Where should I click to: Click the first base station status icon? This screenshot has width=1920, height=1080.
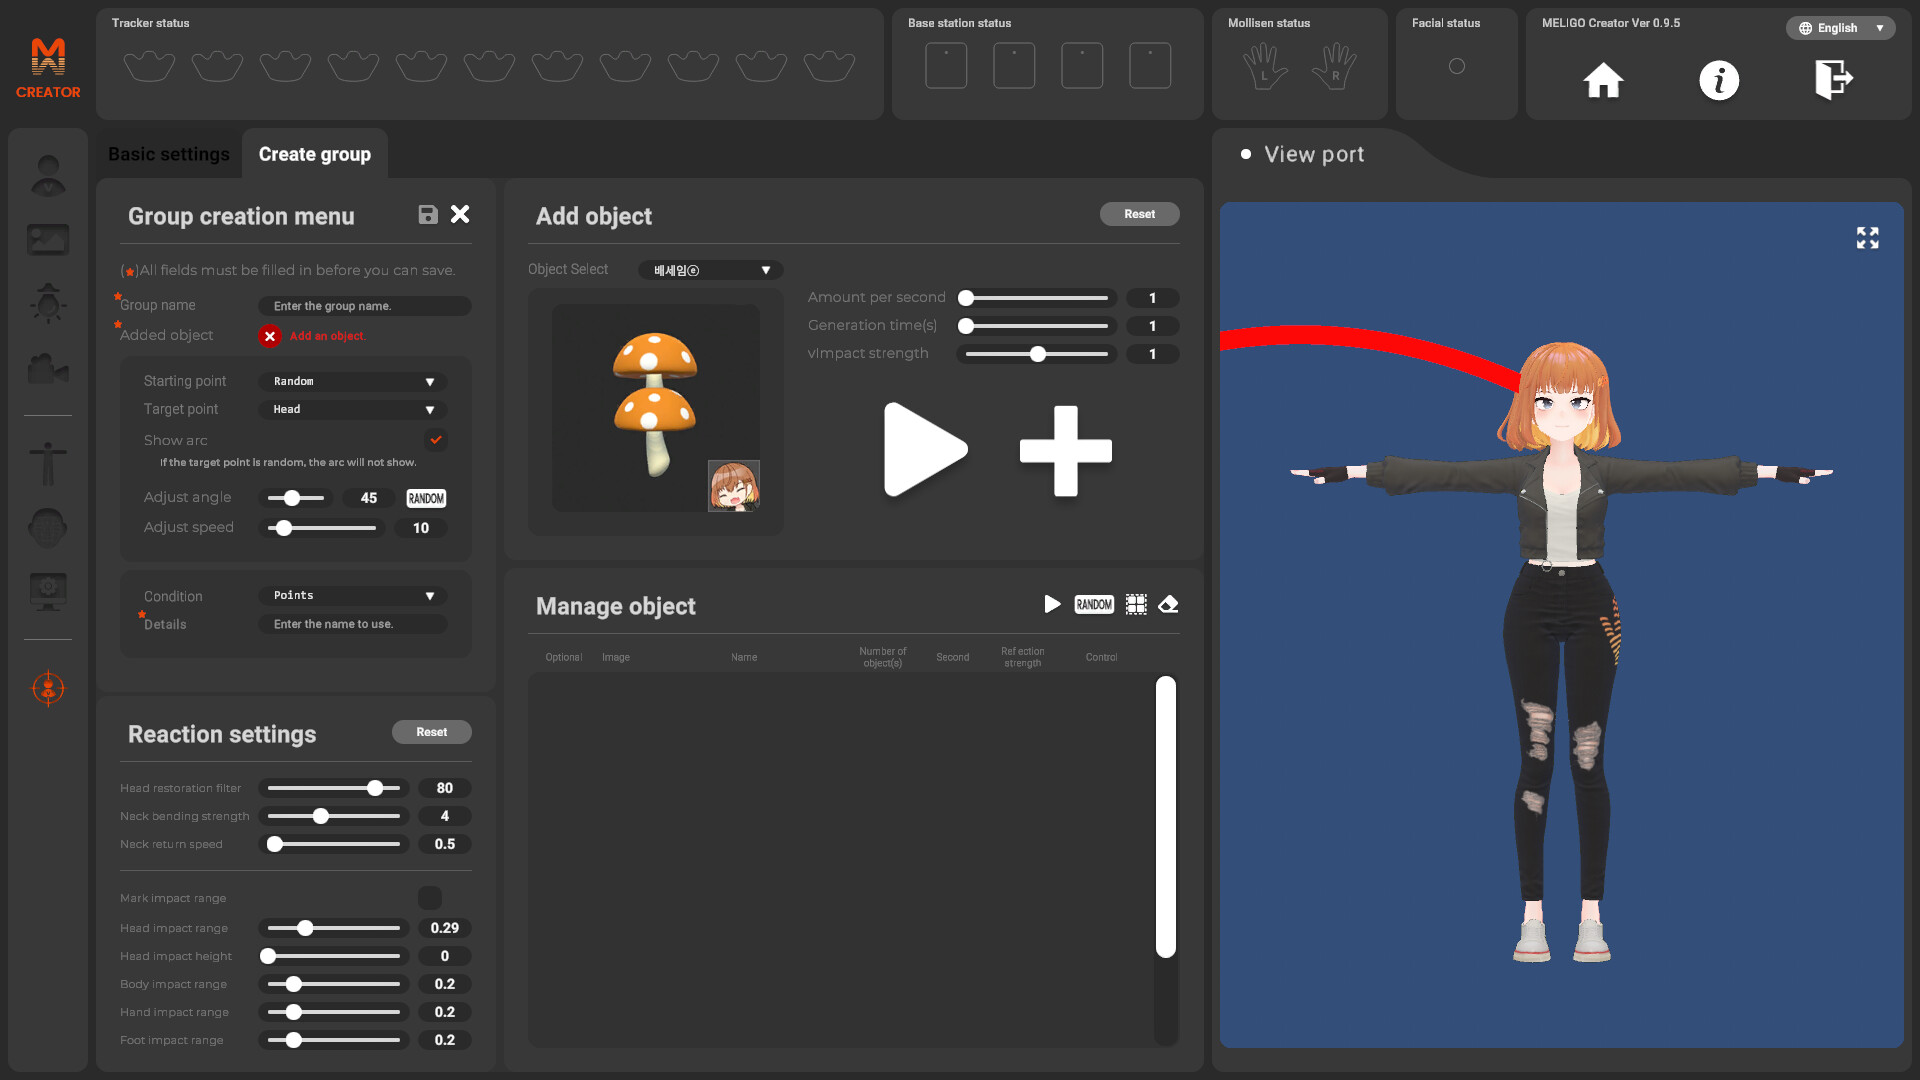(946, 66)
